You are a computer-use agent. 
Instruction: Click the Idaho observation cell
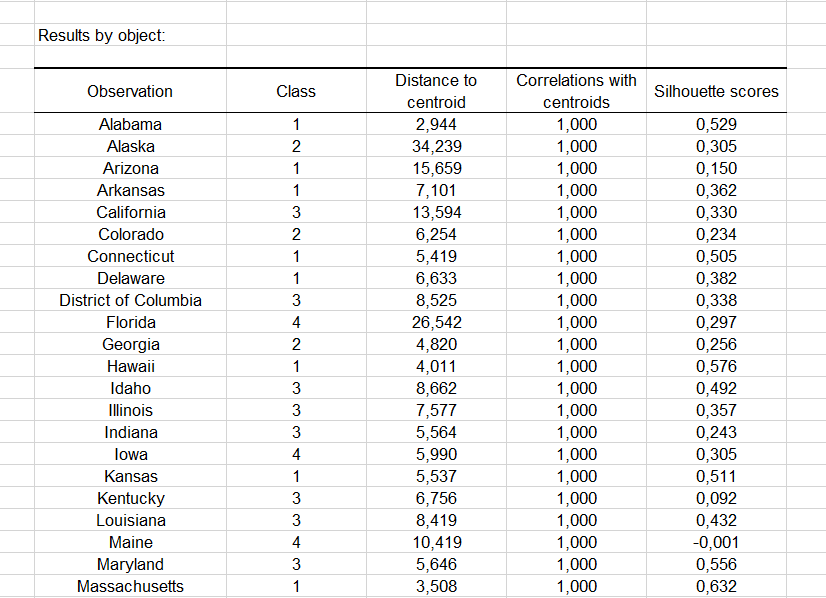pos(130,389)
